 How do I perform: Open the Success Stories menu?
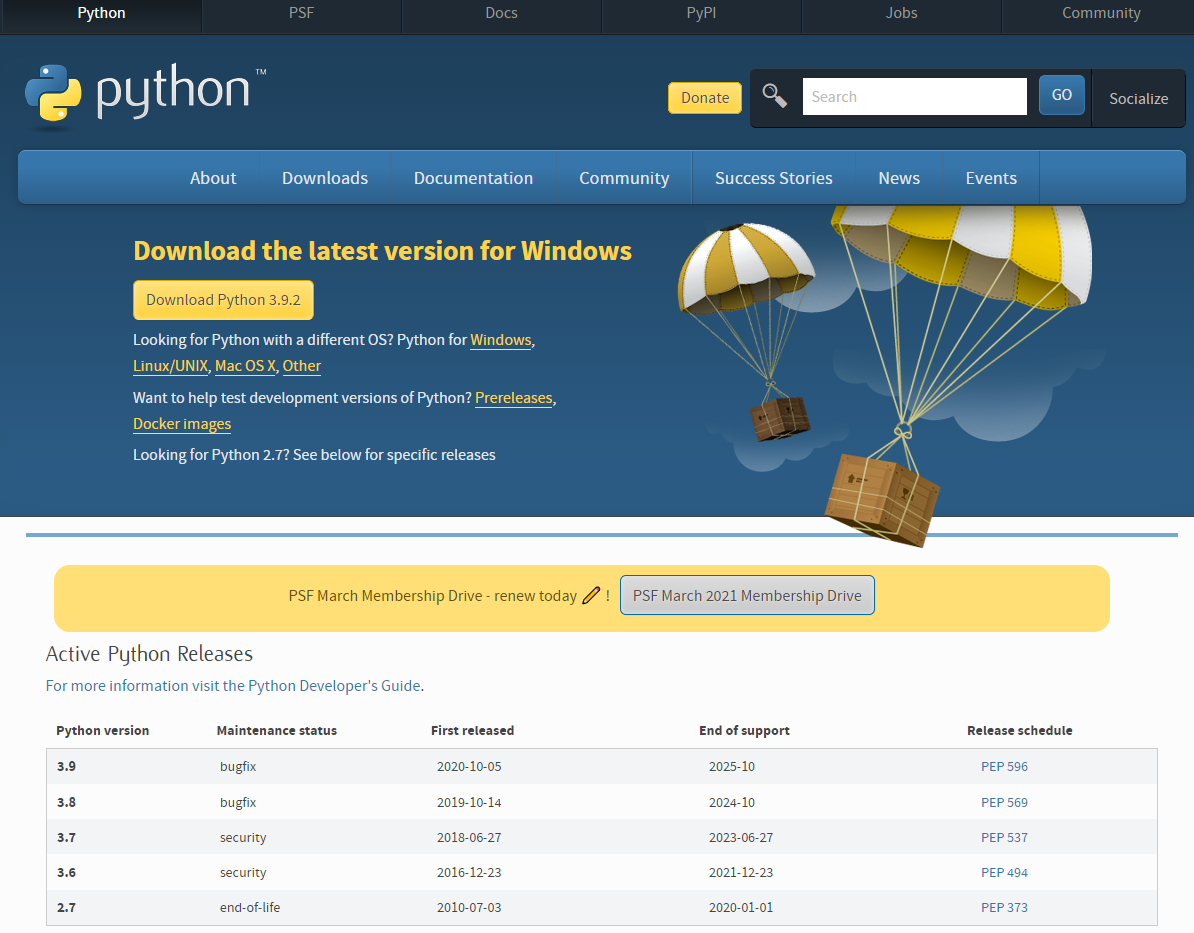coord(774,177)
